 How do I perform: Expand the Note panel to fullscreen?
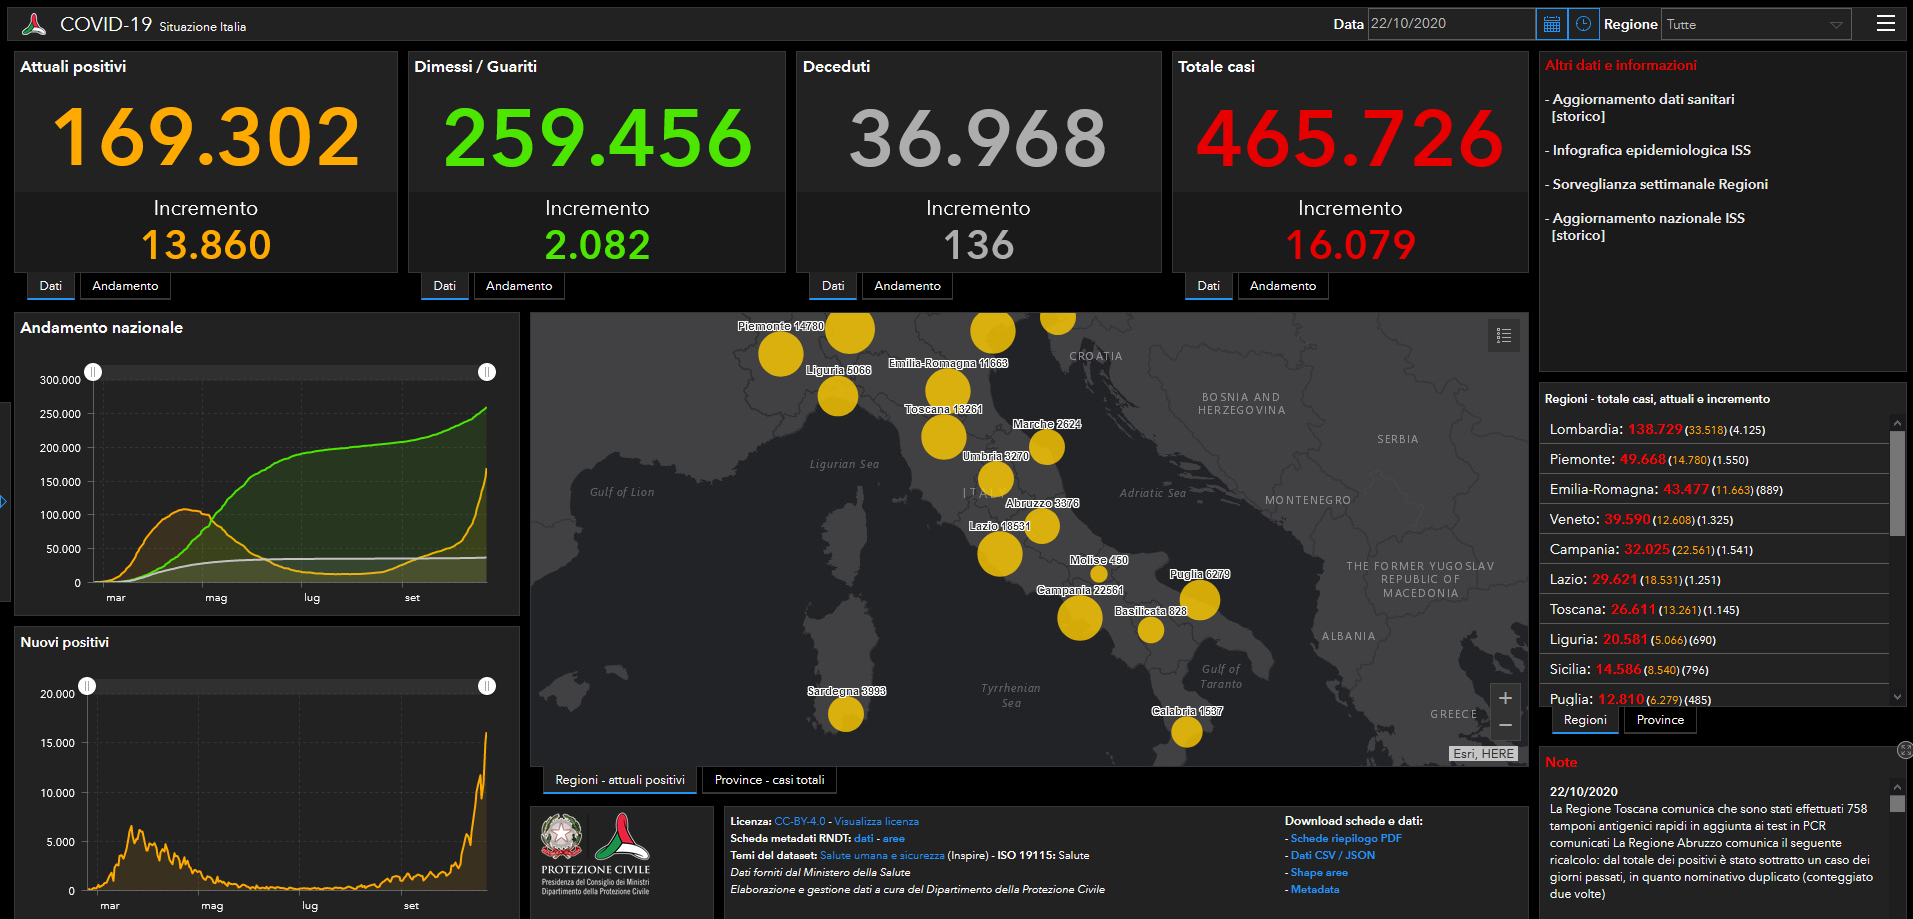click(x=1904, y=750)
